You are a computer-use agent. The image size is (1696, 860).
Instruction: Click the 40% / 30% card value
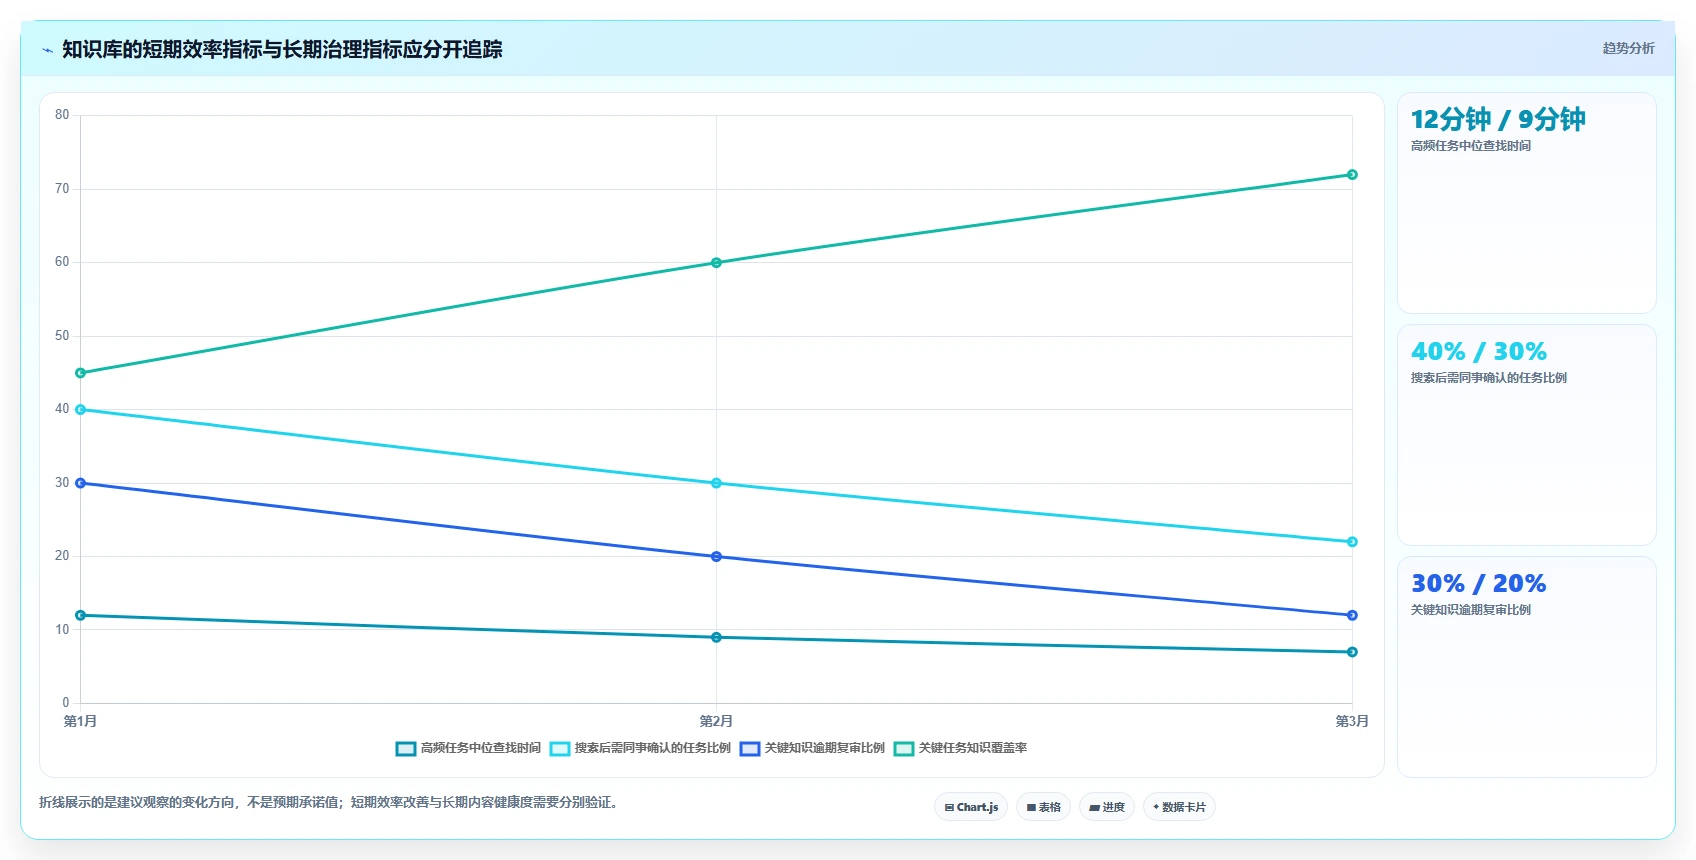tap(1478, 351)
